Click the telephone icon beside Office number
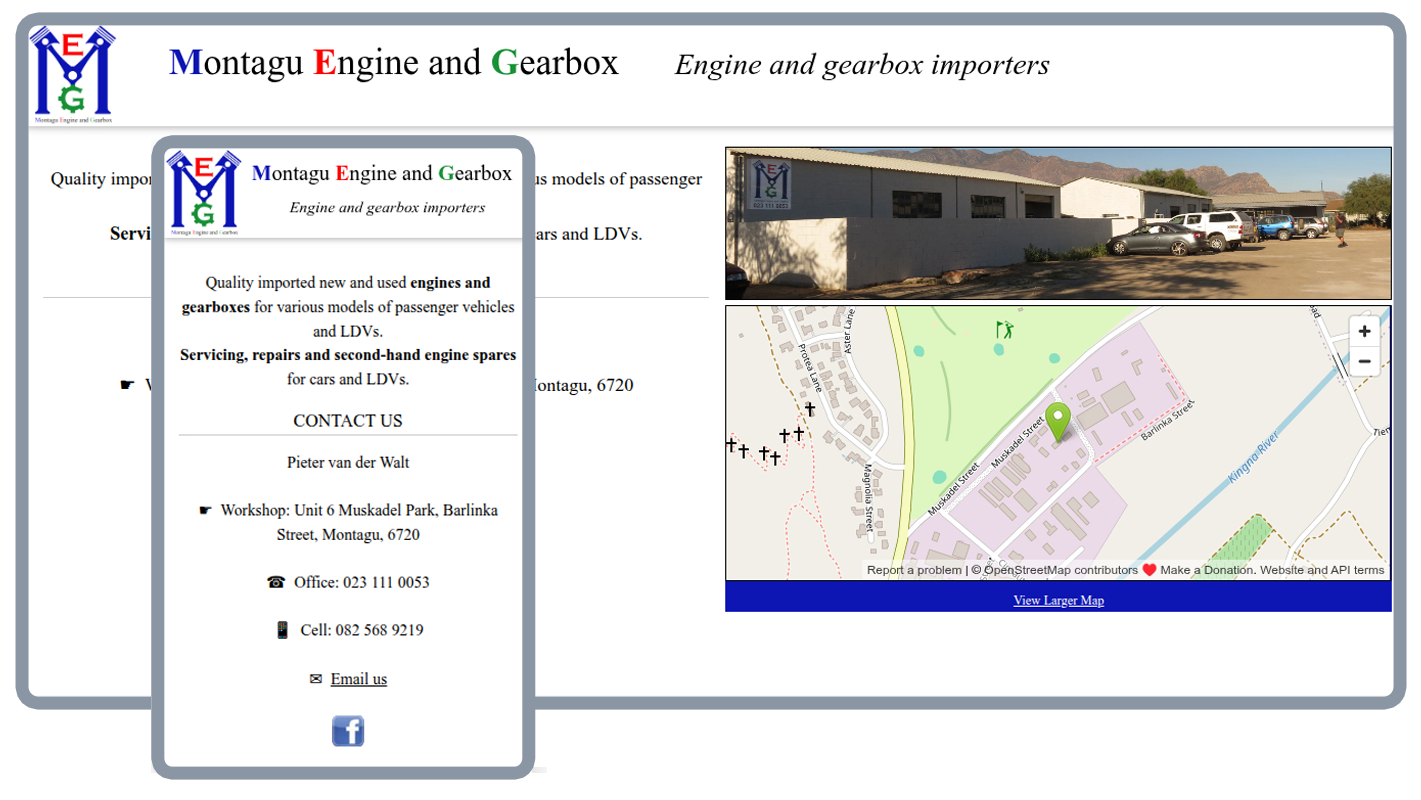Screen dimensions: 1421x800 (276, 582)
